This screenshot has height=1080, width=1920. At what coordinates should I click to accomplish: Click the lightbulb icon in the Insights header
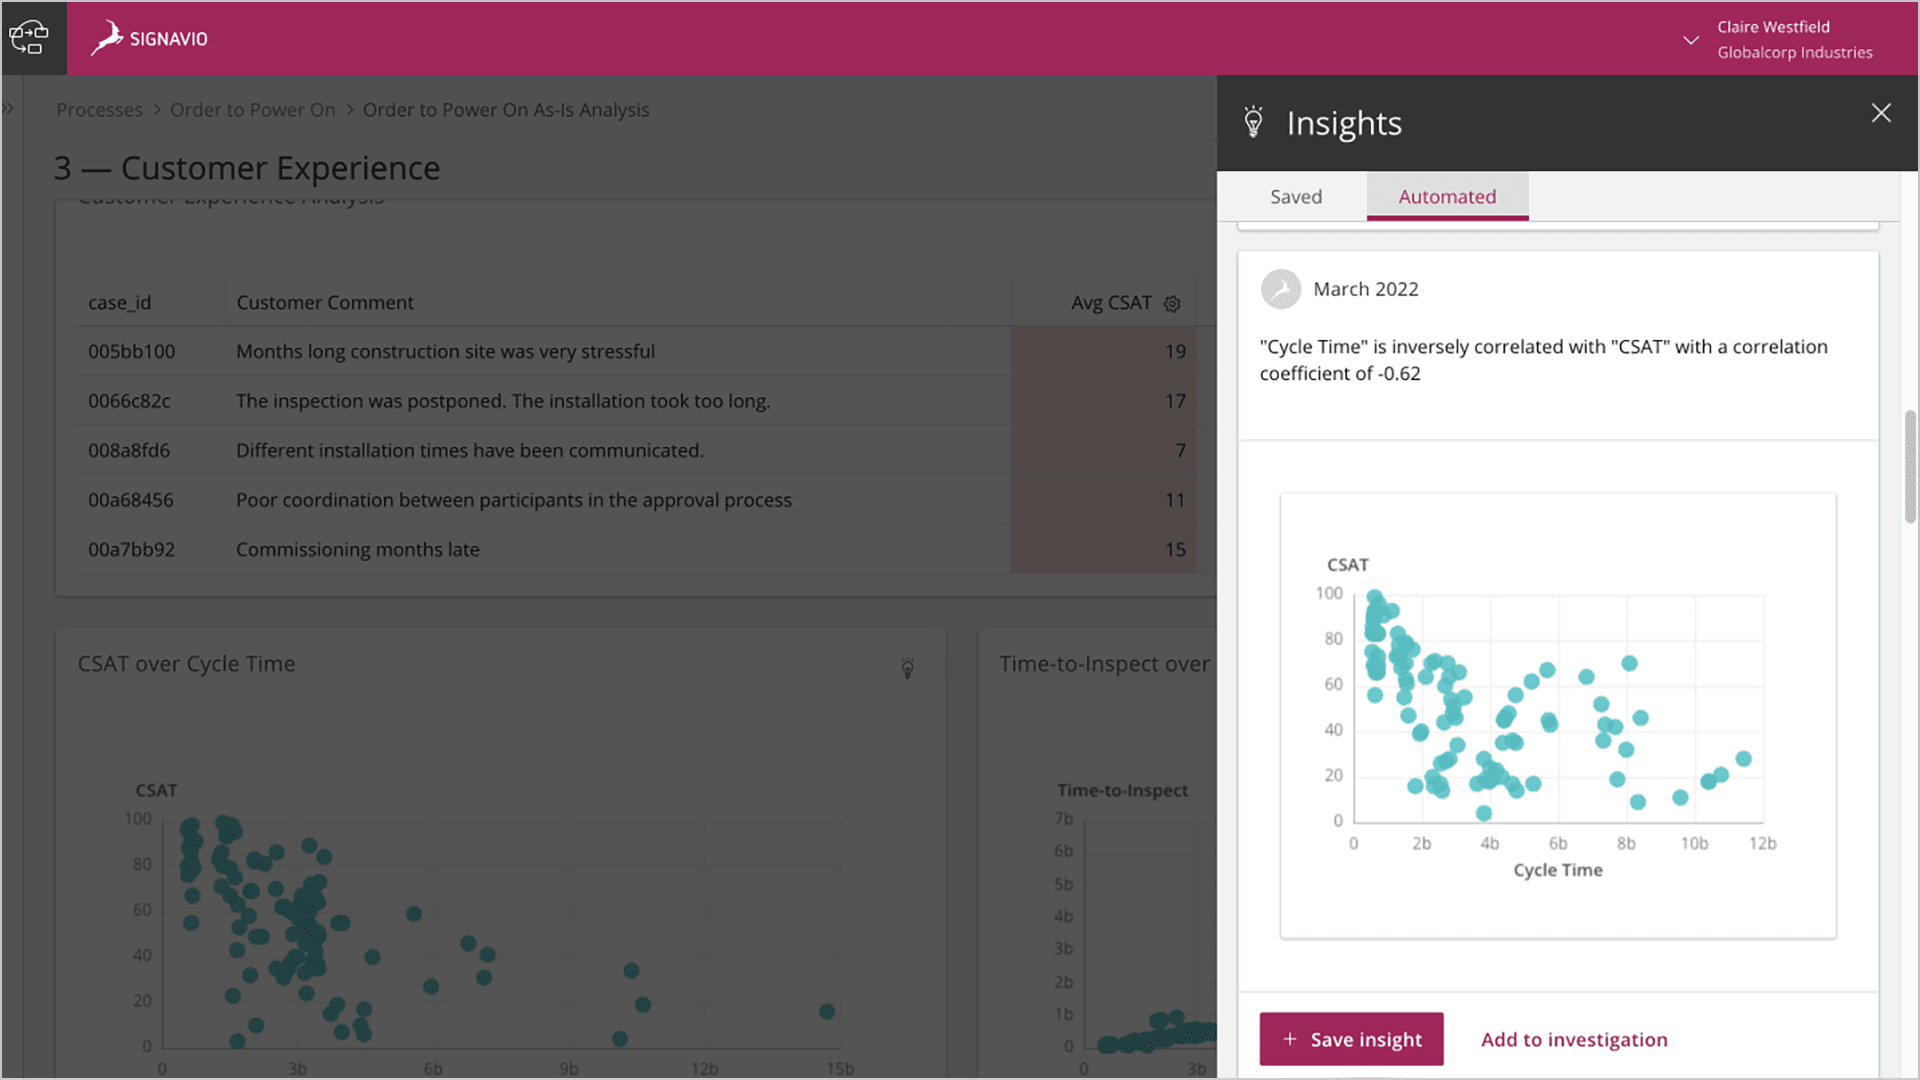click(x=1254, y=122)
